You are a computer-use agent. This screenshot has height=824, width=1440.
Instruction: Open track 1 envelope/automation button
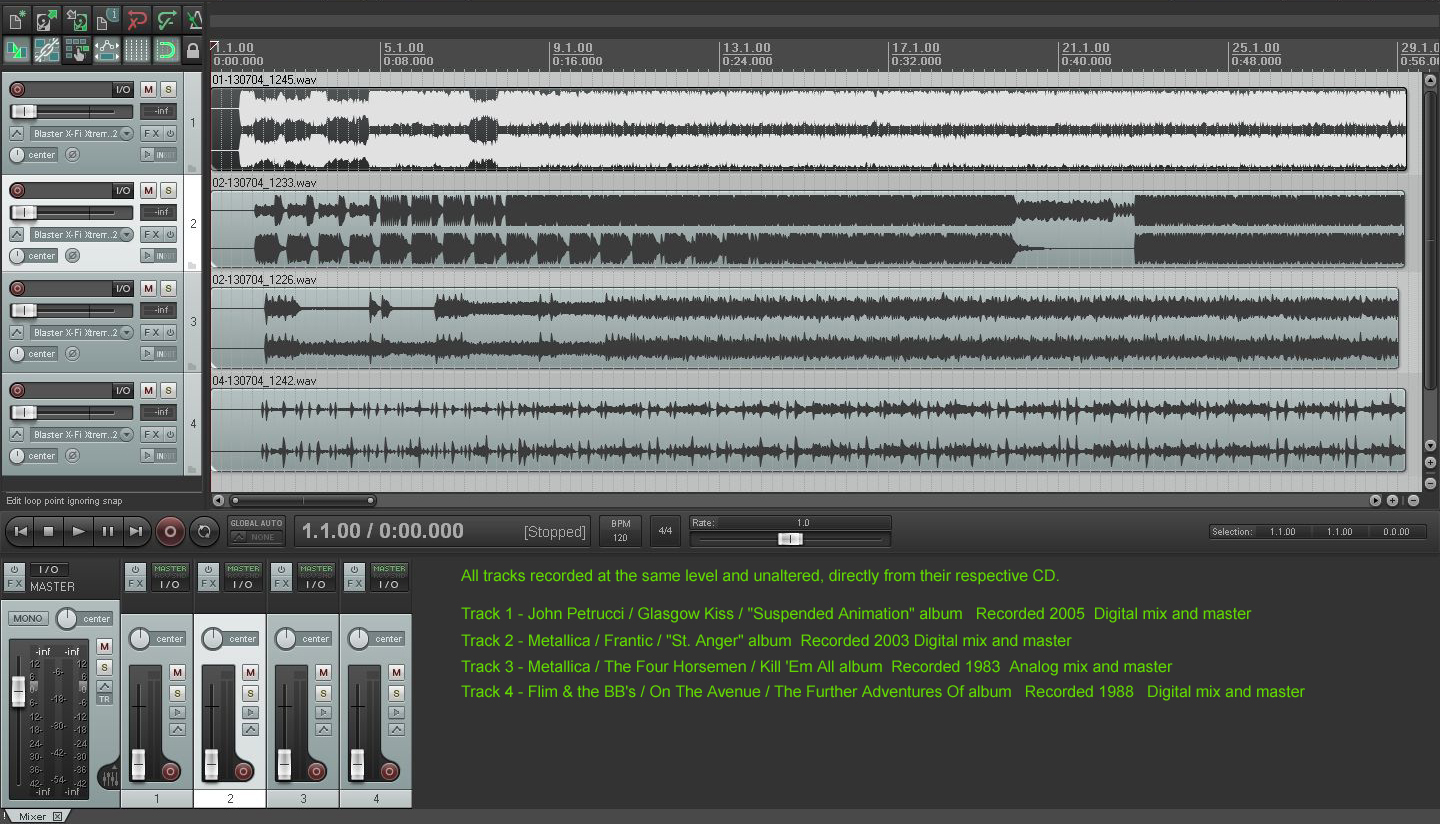[x=17, y=133]
